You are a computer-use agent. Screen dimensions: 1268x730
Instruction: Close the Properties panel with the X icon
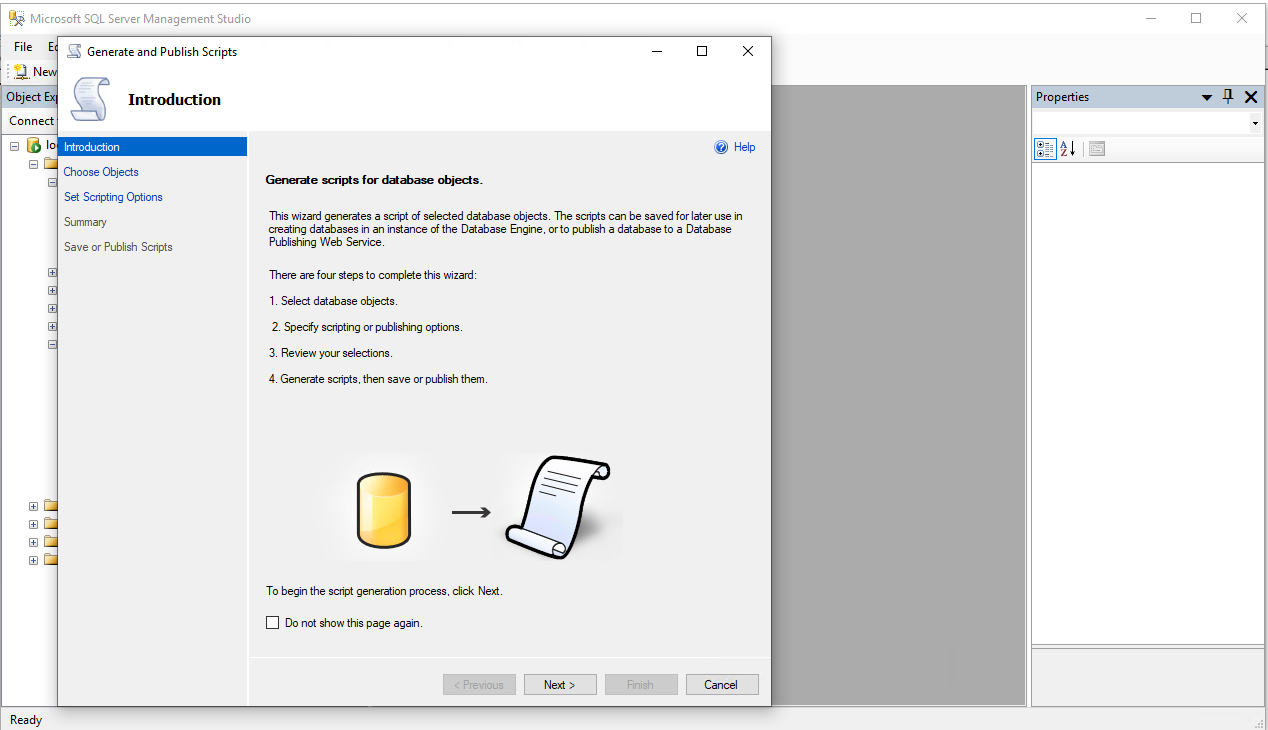click(1251, 97)
